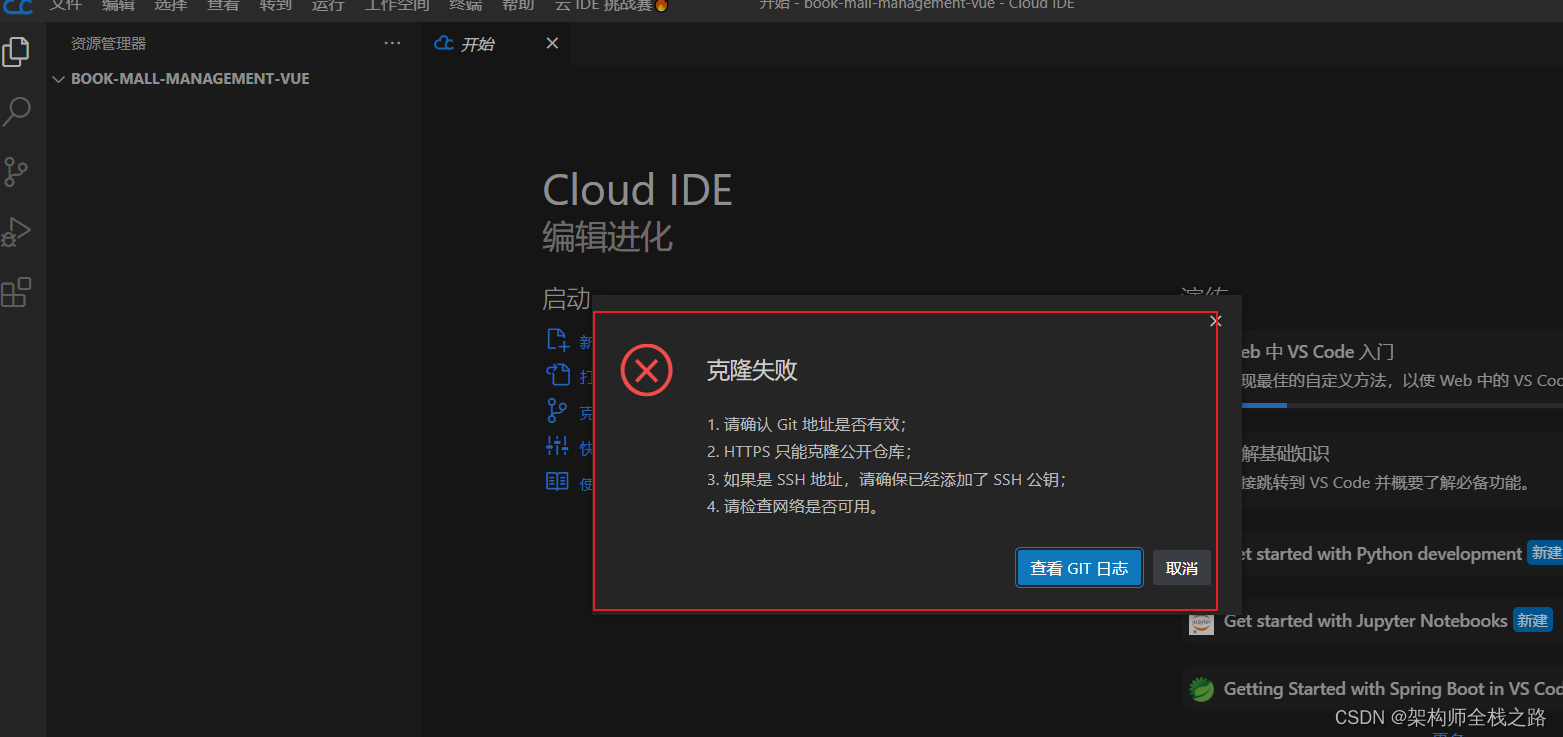Open the 资源管理器 more actions (…) menu
Image resolution: width=1563 pixels, height=737 pixels.
393,43
